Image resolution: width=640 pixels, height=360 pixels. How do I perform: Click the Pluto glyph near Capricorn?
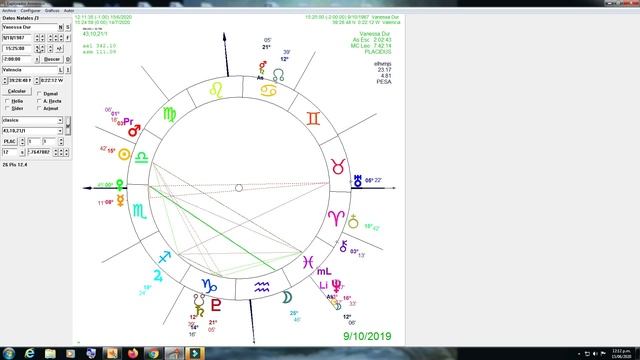tap(216, 305)
